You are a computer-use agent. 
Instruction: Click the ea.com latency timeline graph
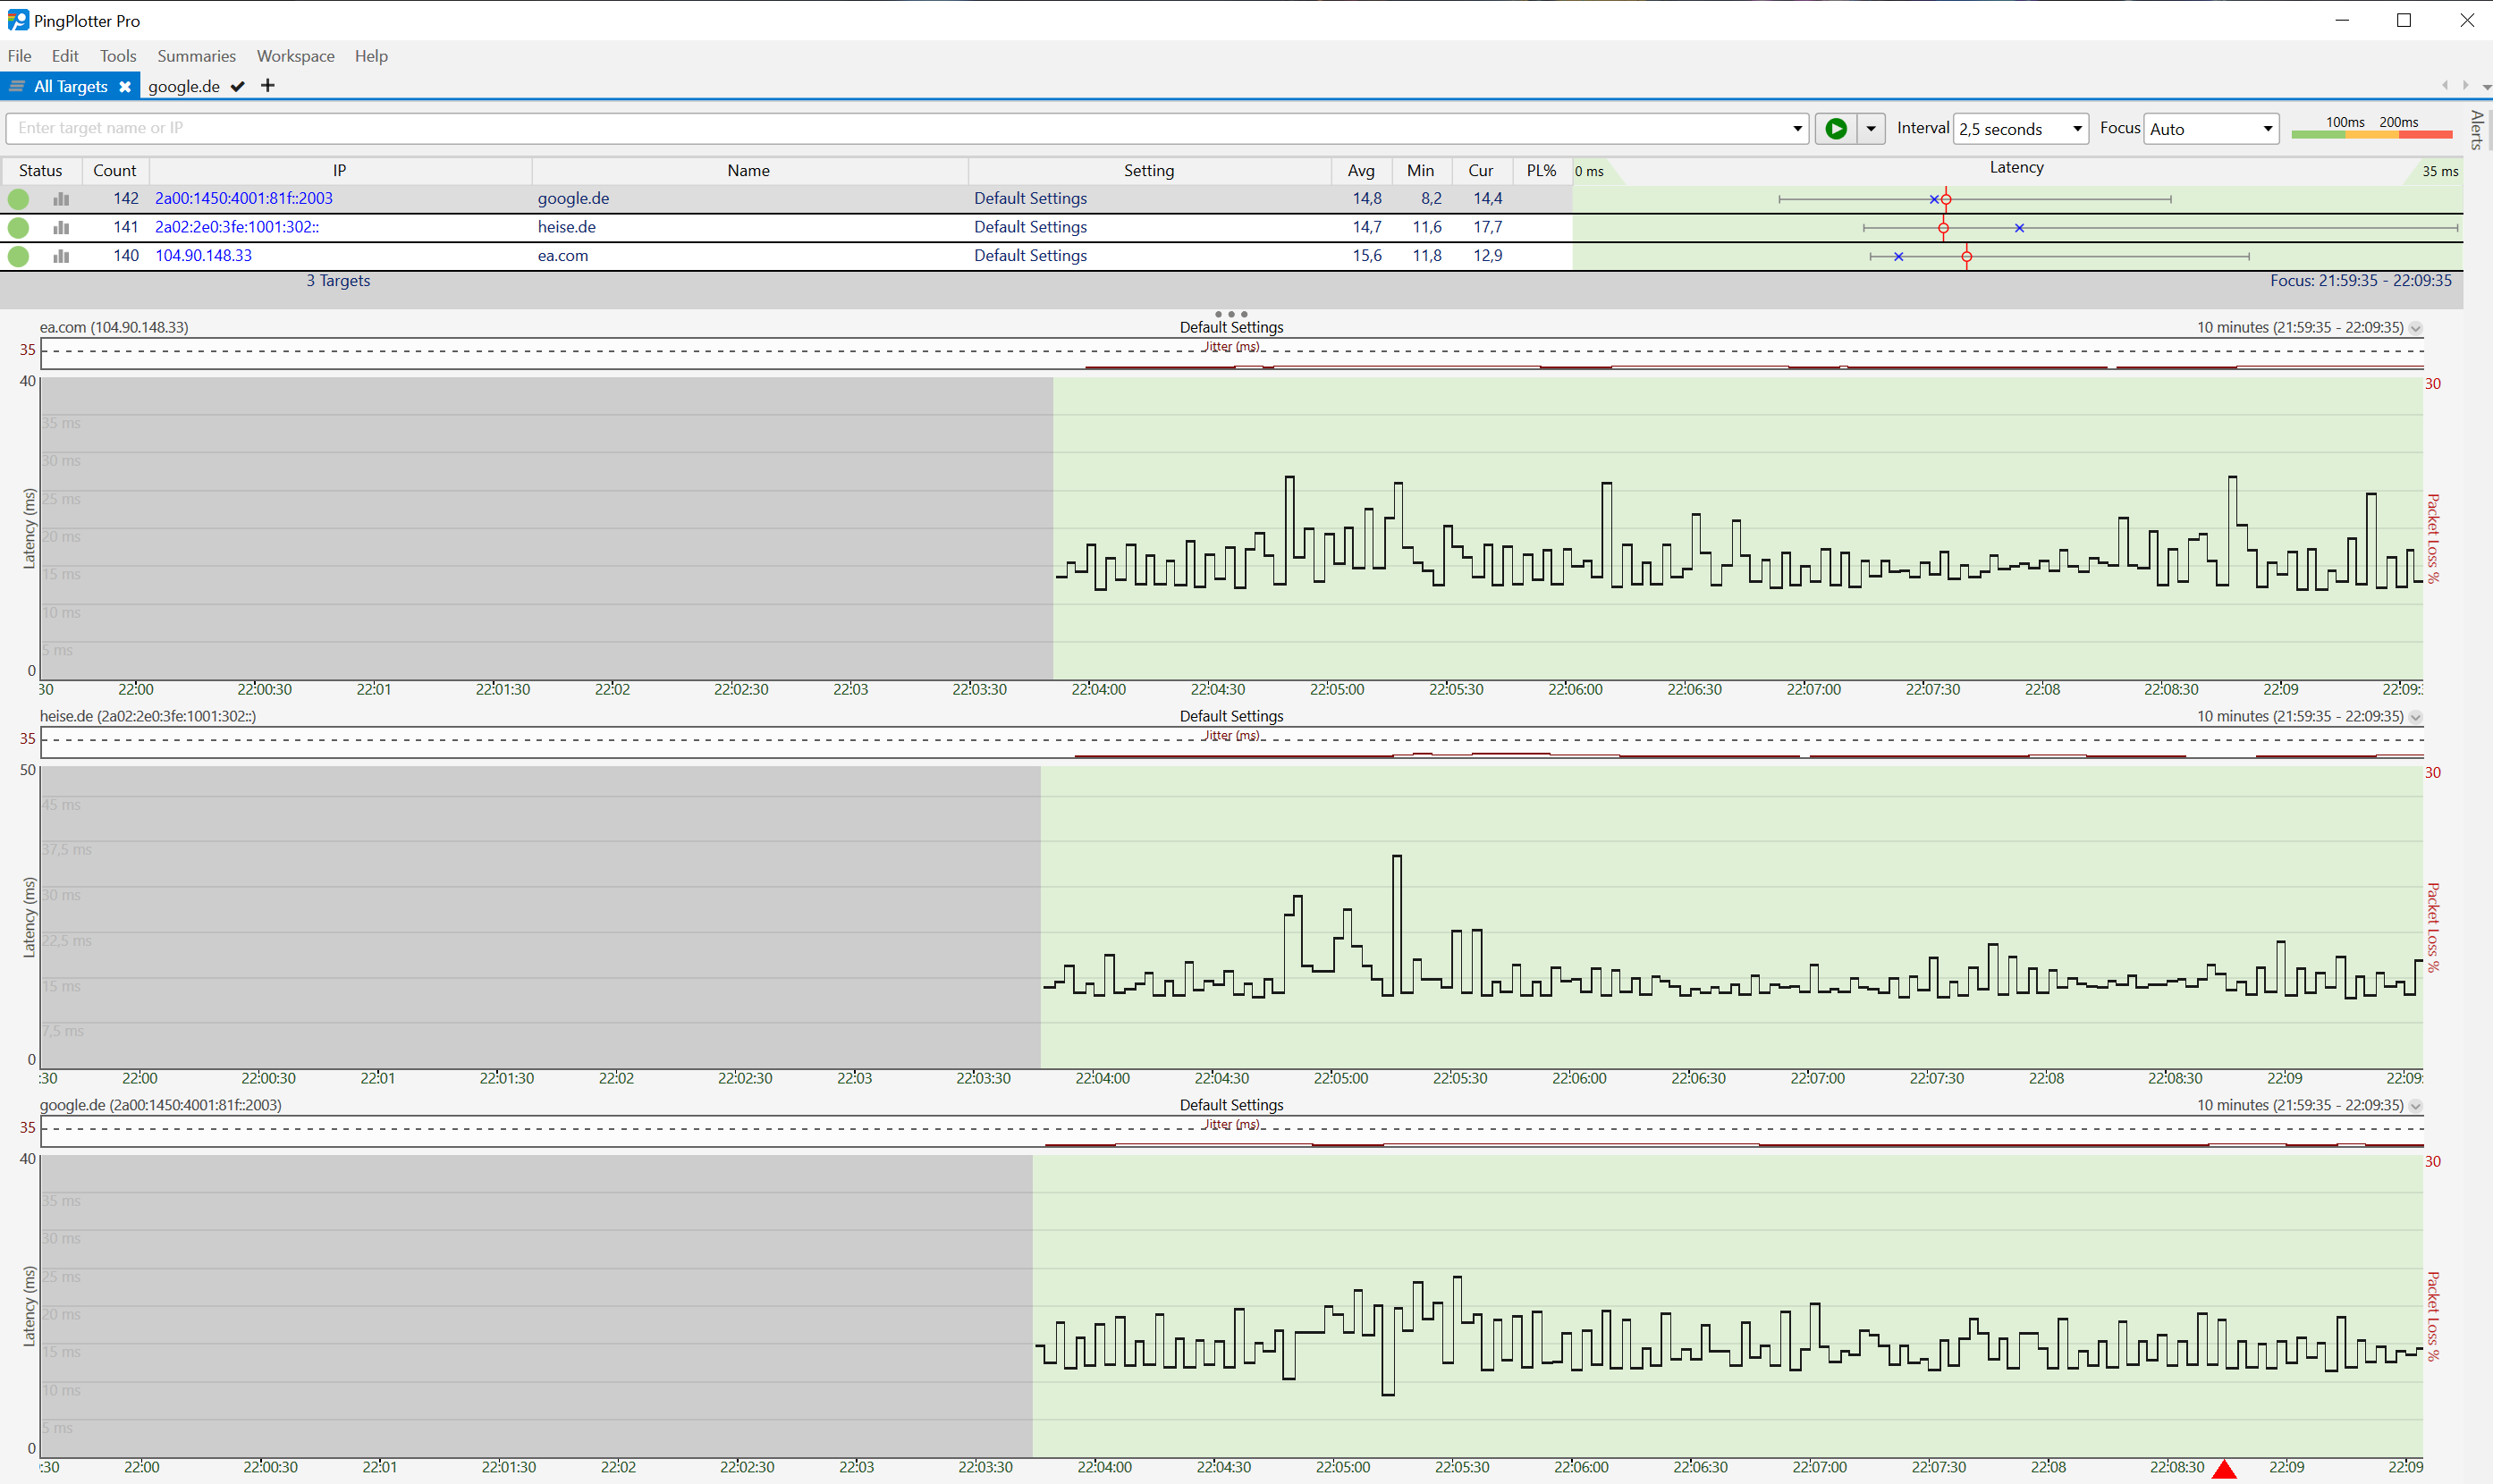1231,528
